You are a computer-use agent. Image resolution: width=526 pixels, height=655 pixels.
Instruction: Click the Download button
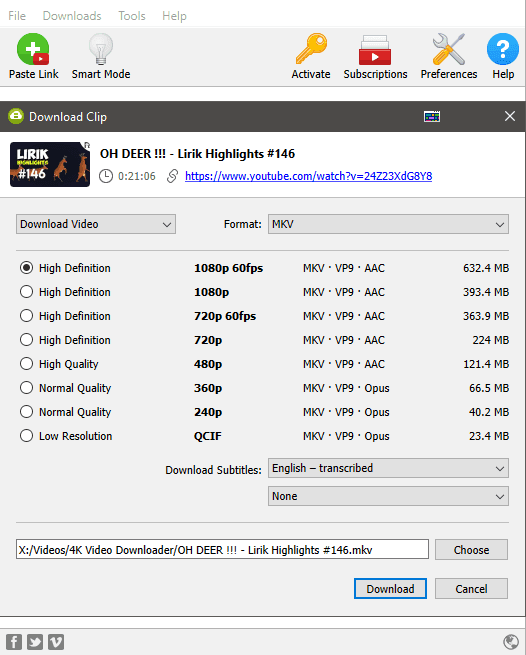pyautogui.click(x=390, y=589)
